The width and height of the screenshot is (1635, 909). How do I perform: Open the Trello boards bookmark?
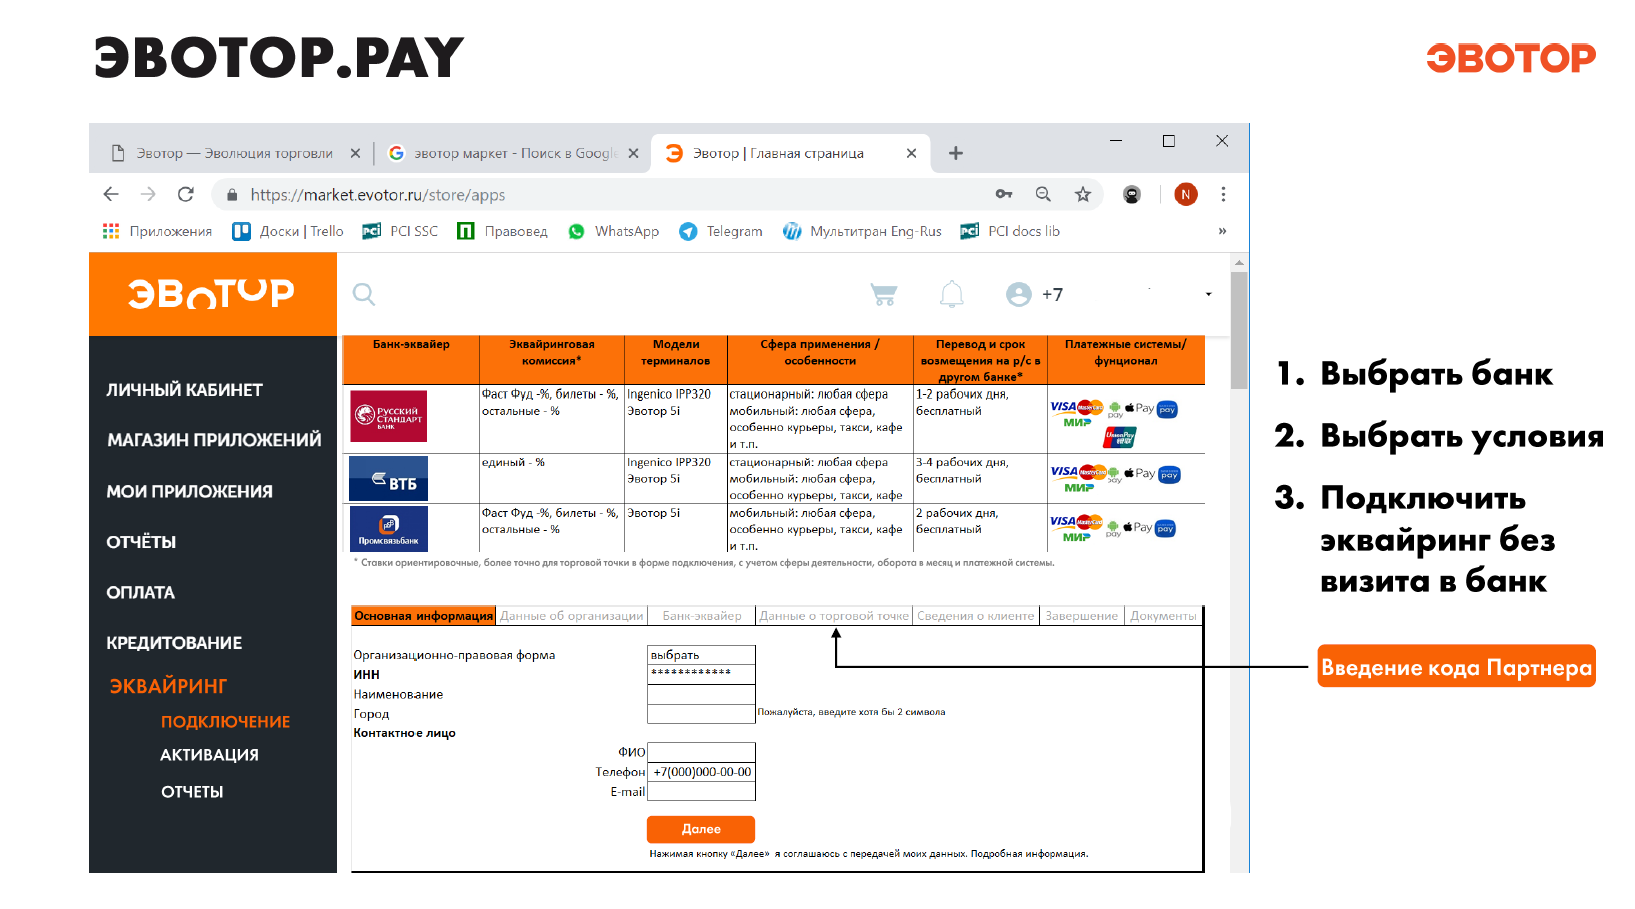[x=288, y=231]
